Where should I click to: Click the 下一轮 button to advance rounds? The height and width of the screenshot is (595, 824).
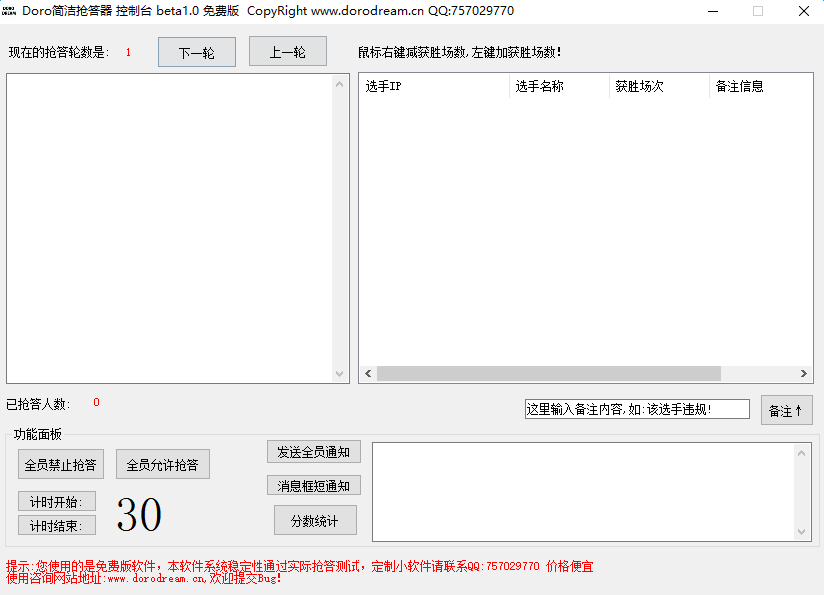pos(195,51)
